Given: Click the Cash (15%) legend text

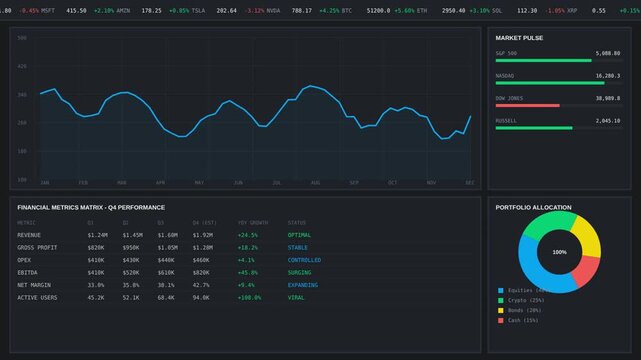Looking at the screenshot, I should [523, 320].
